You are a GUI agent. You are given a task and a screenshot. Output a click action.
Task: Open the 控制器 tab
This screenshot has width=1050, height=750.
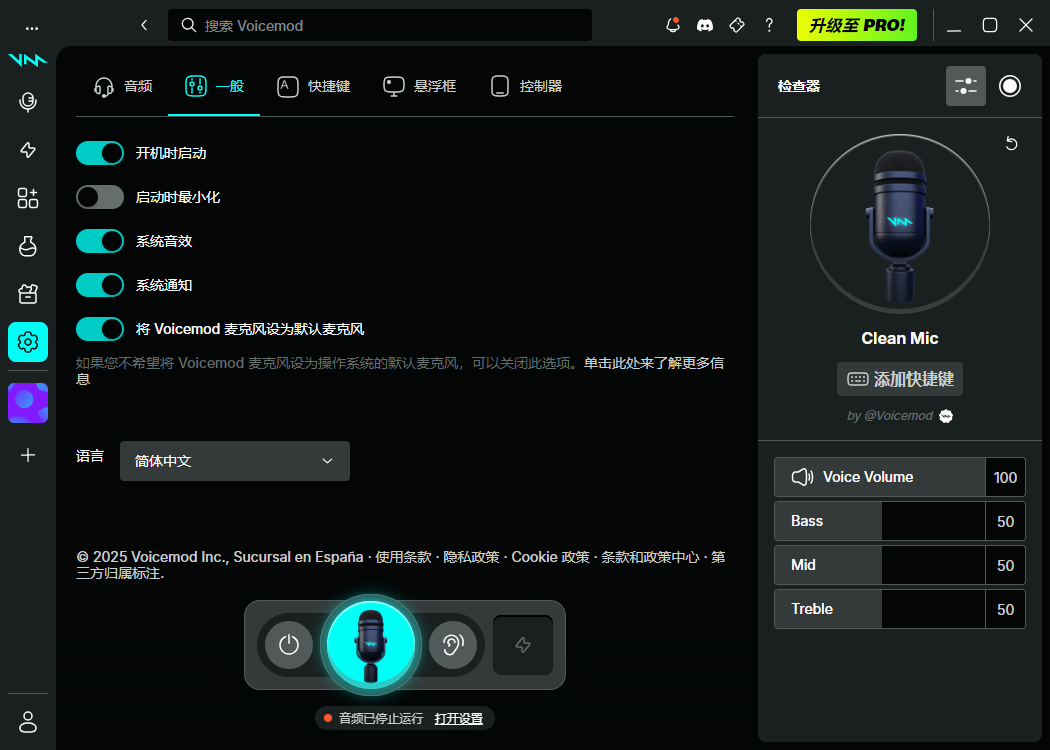point(526,86)
